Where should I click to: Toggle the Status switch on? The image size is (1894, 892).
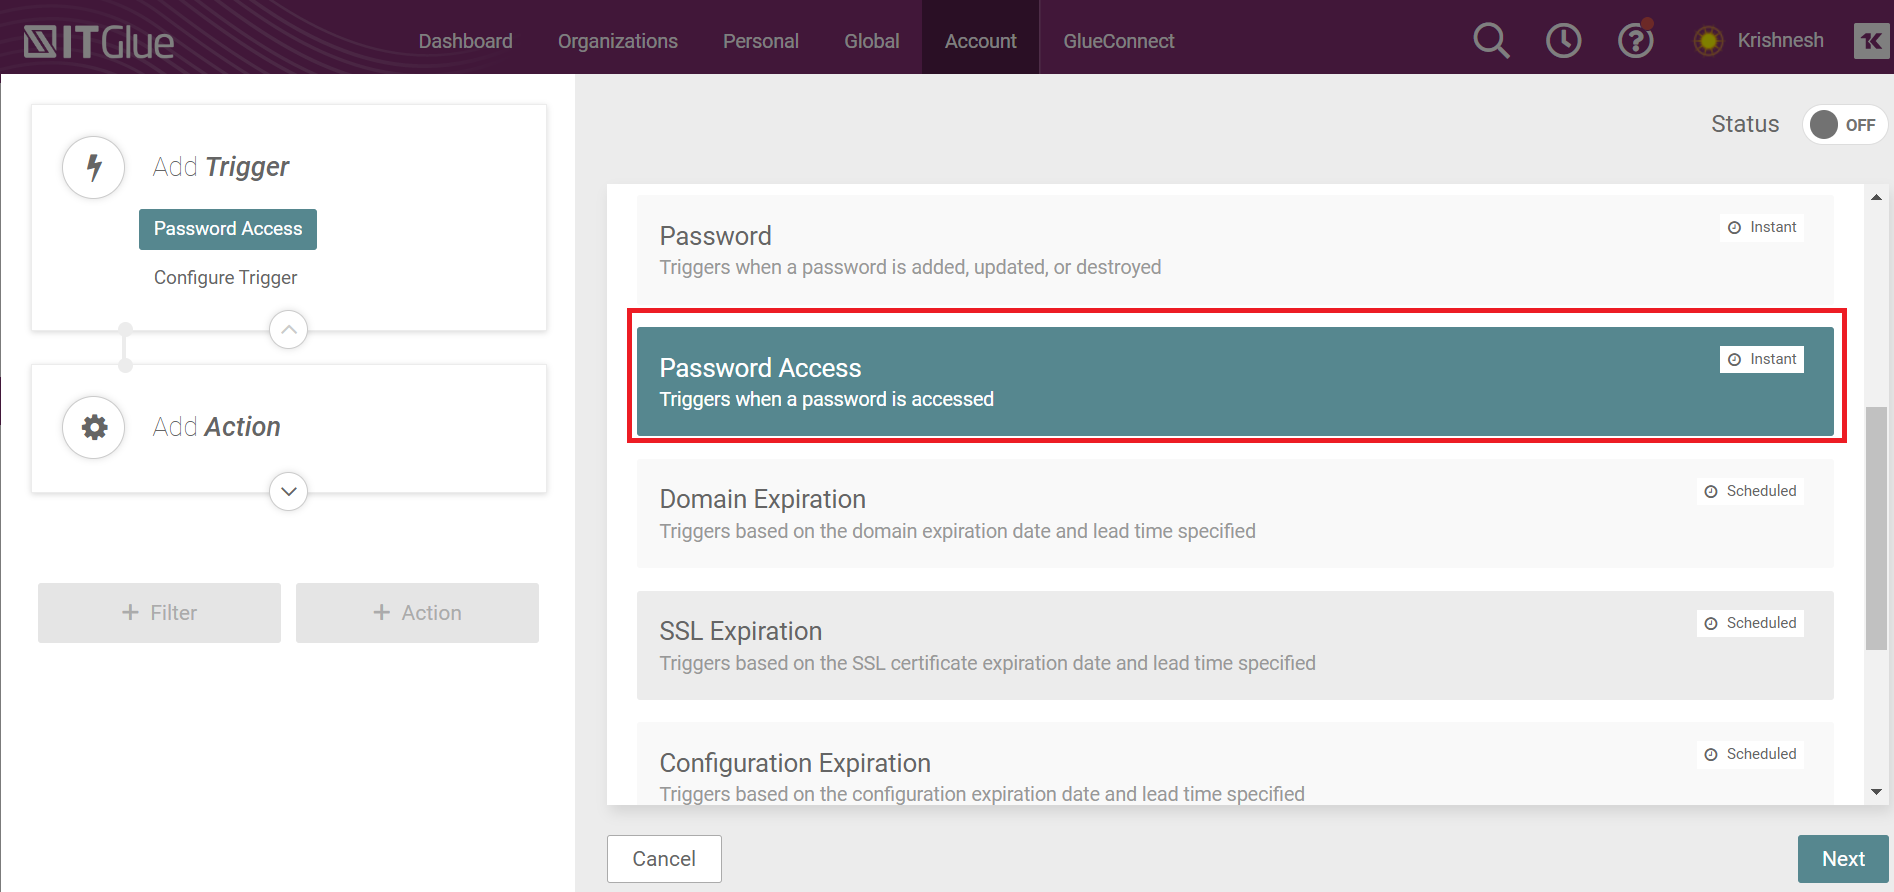1845,125
